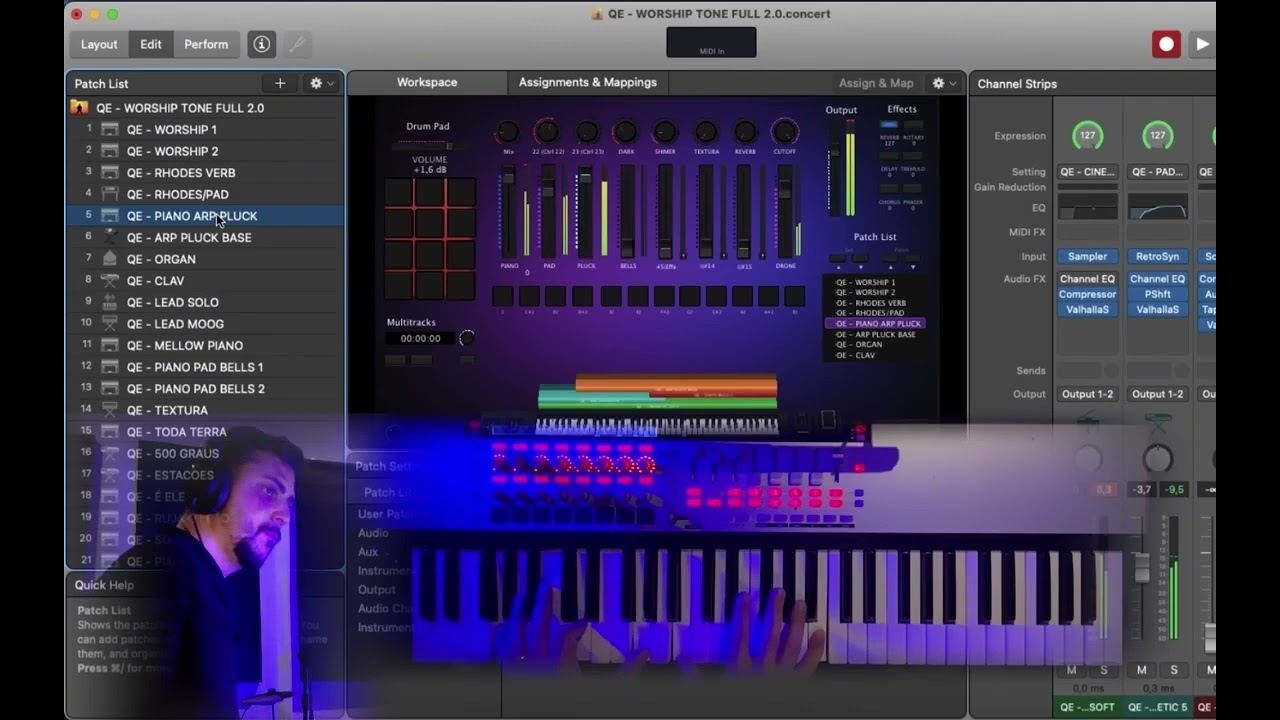1280x720 pixels.
Task: Open the QE - CINE... setting menu
Action: [1087, 172]
